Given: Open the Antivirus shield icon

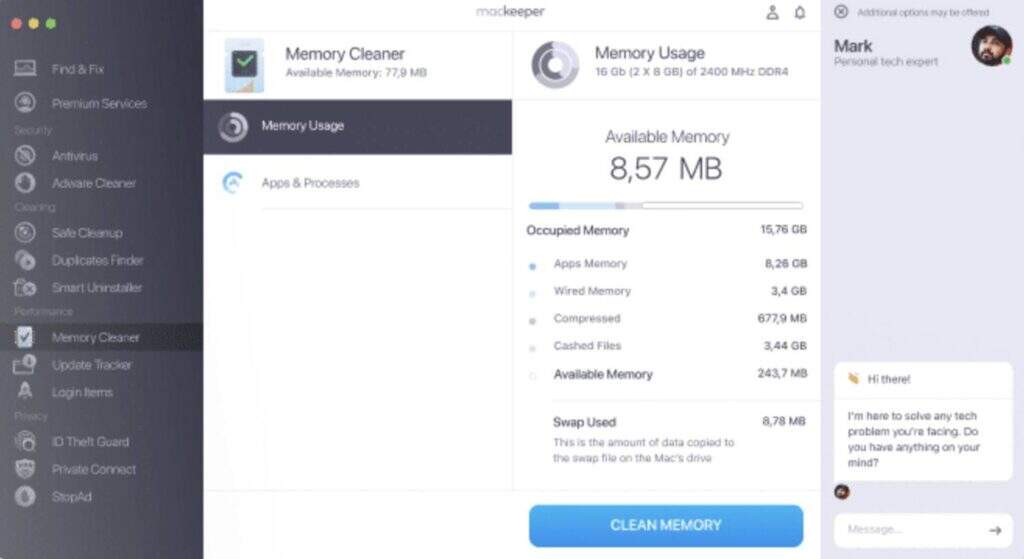Looking at the screenshot, I should pyautogui.click(x=25, y=156).
